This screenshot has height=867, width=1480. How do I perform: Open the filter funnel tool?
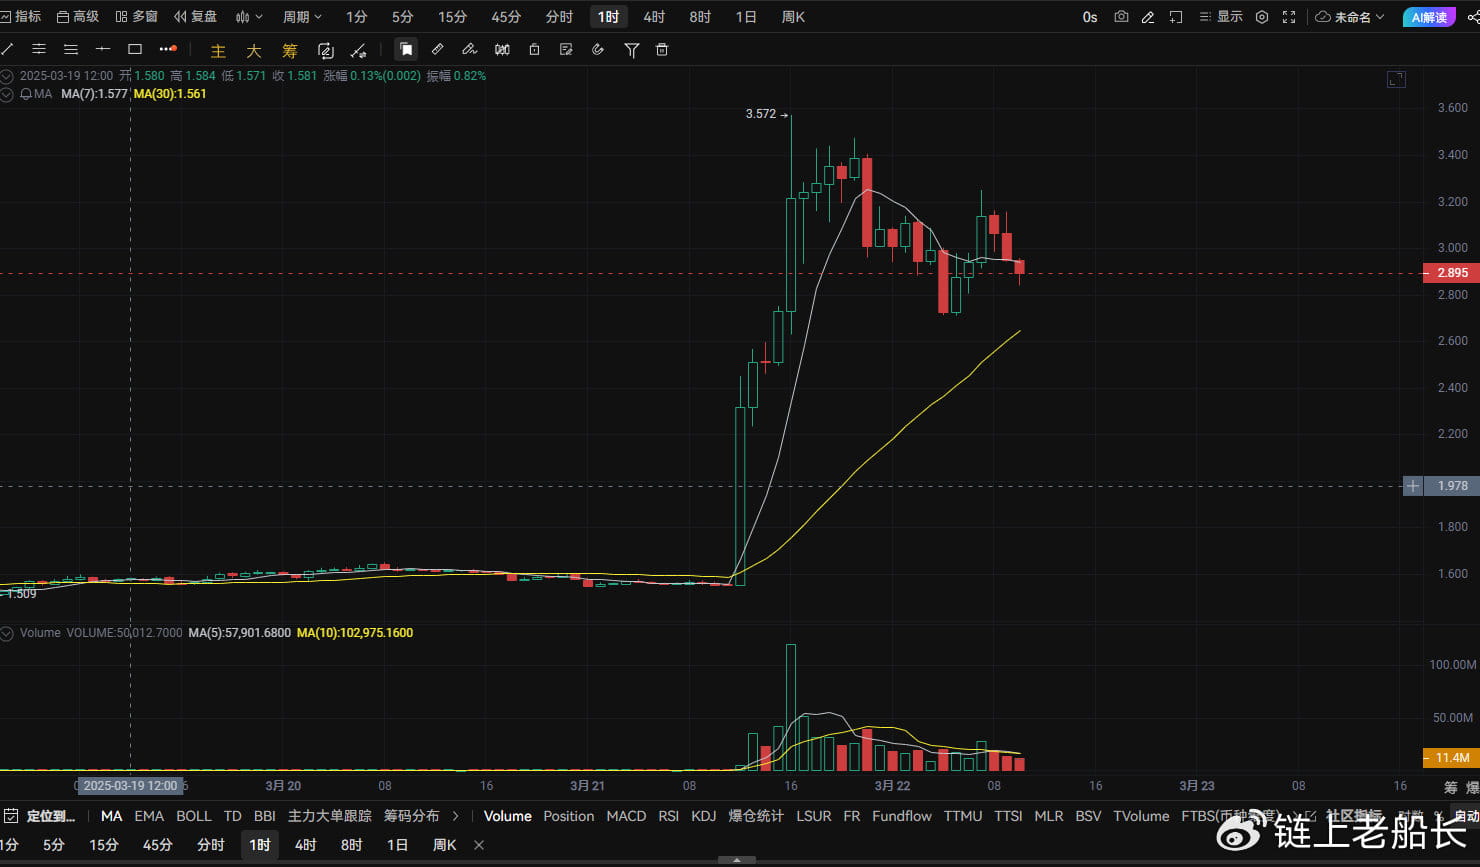pos(631,49)
